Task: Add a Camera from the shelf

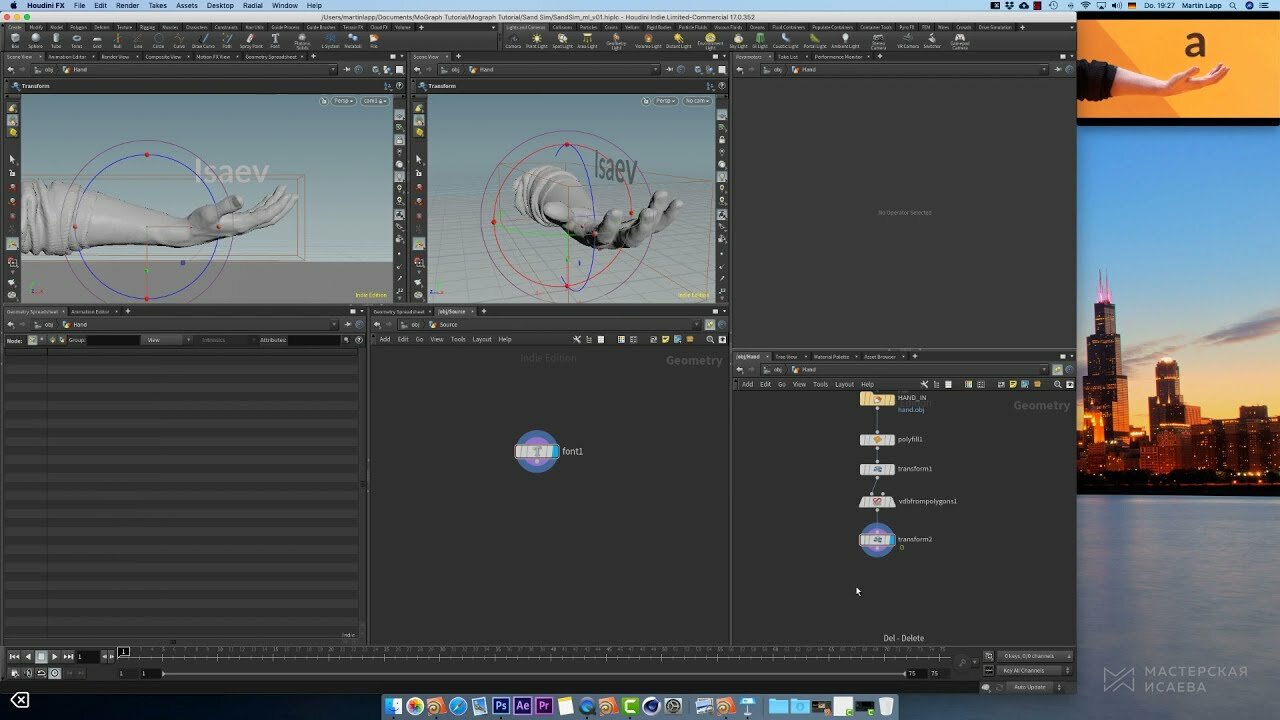Action: (x=514, y=40)
